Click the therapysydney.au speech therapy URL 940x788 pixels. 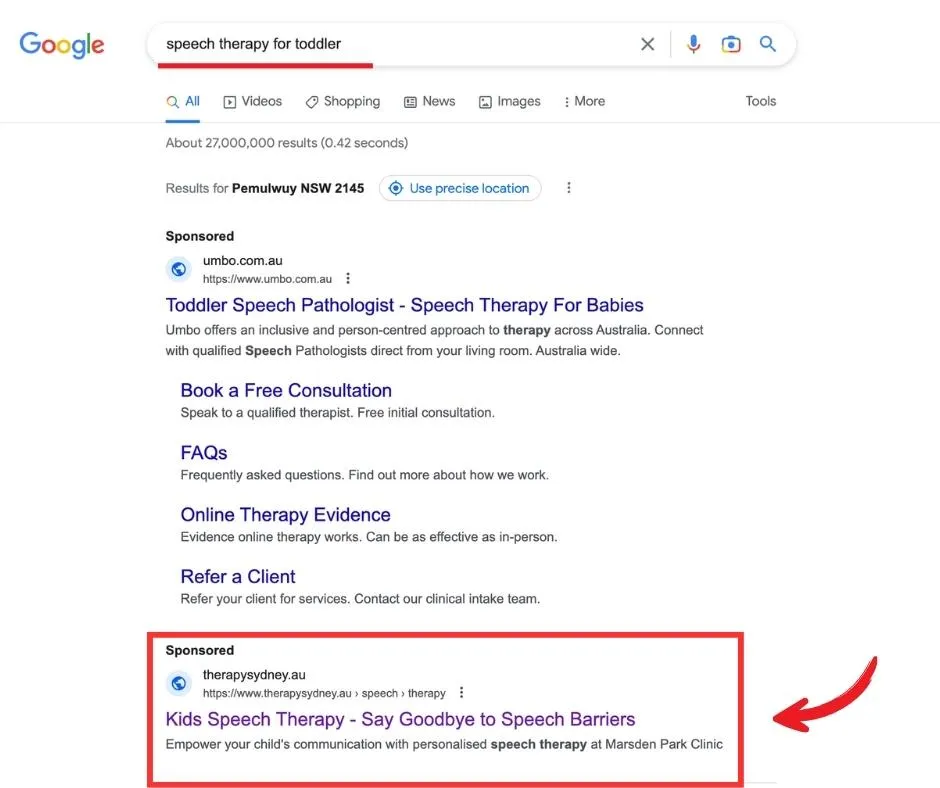324,693
